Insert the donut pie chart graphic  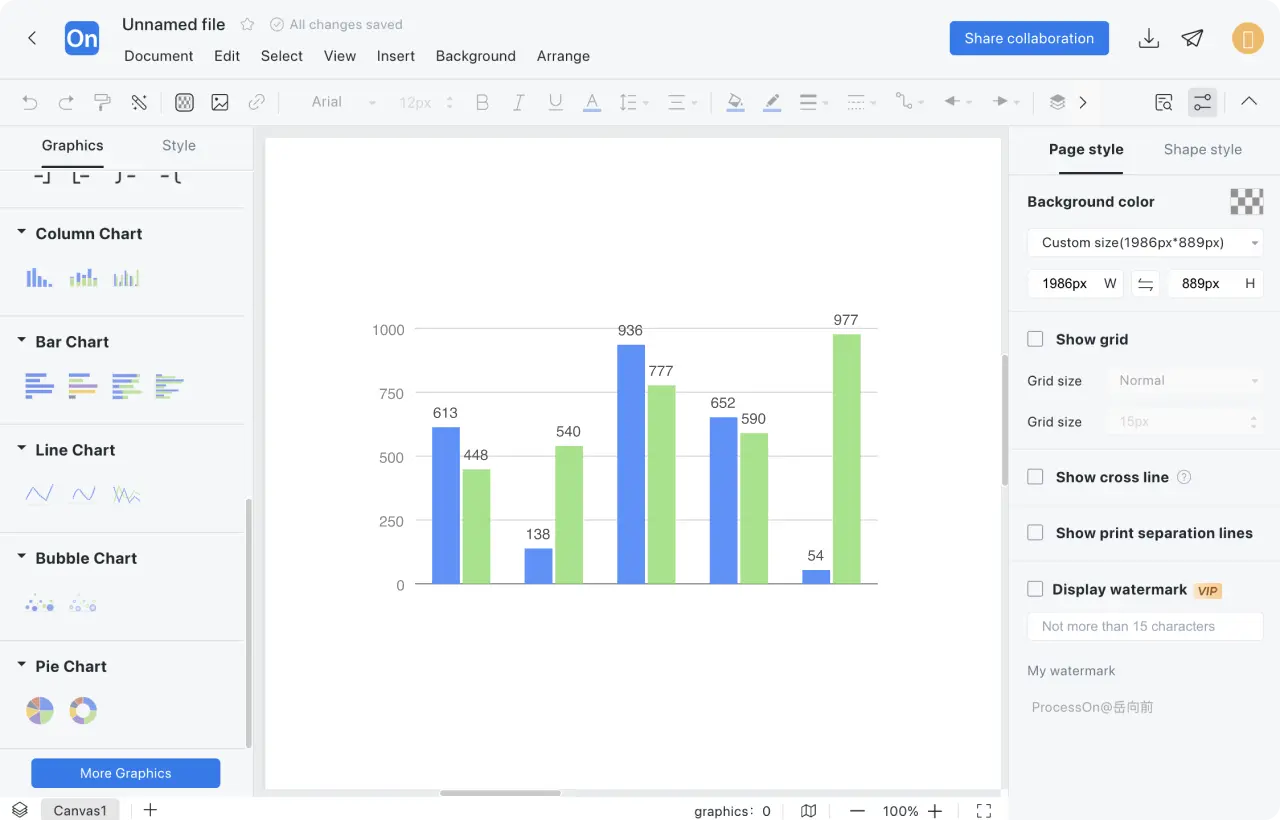click(x=83, y=711)
